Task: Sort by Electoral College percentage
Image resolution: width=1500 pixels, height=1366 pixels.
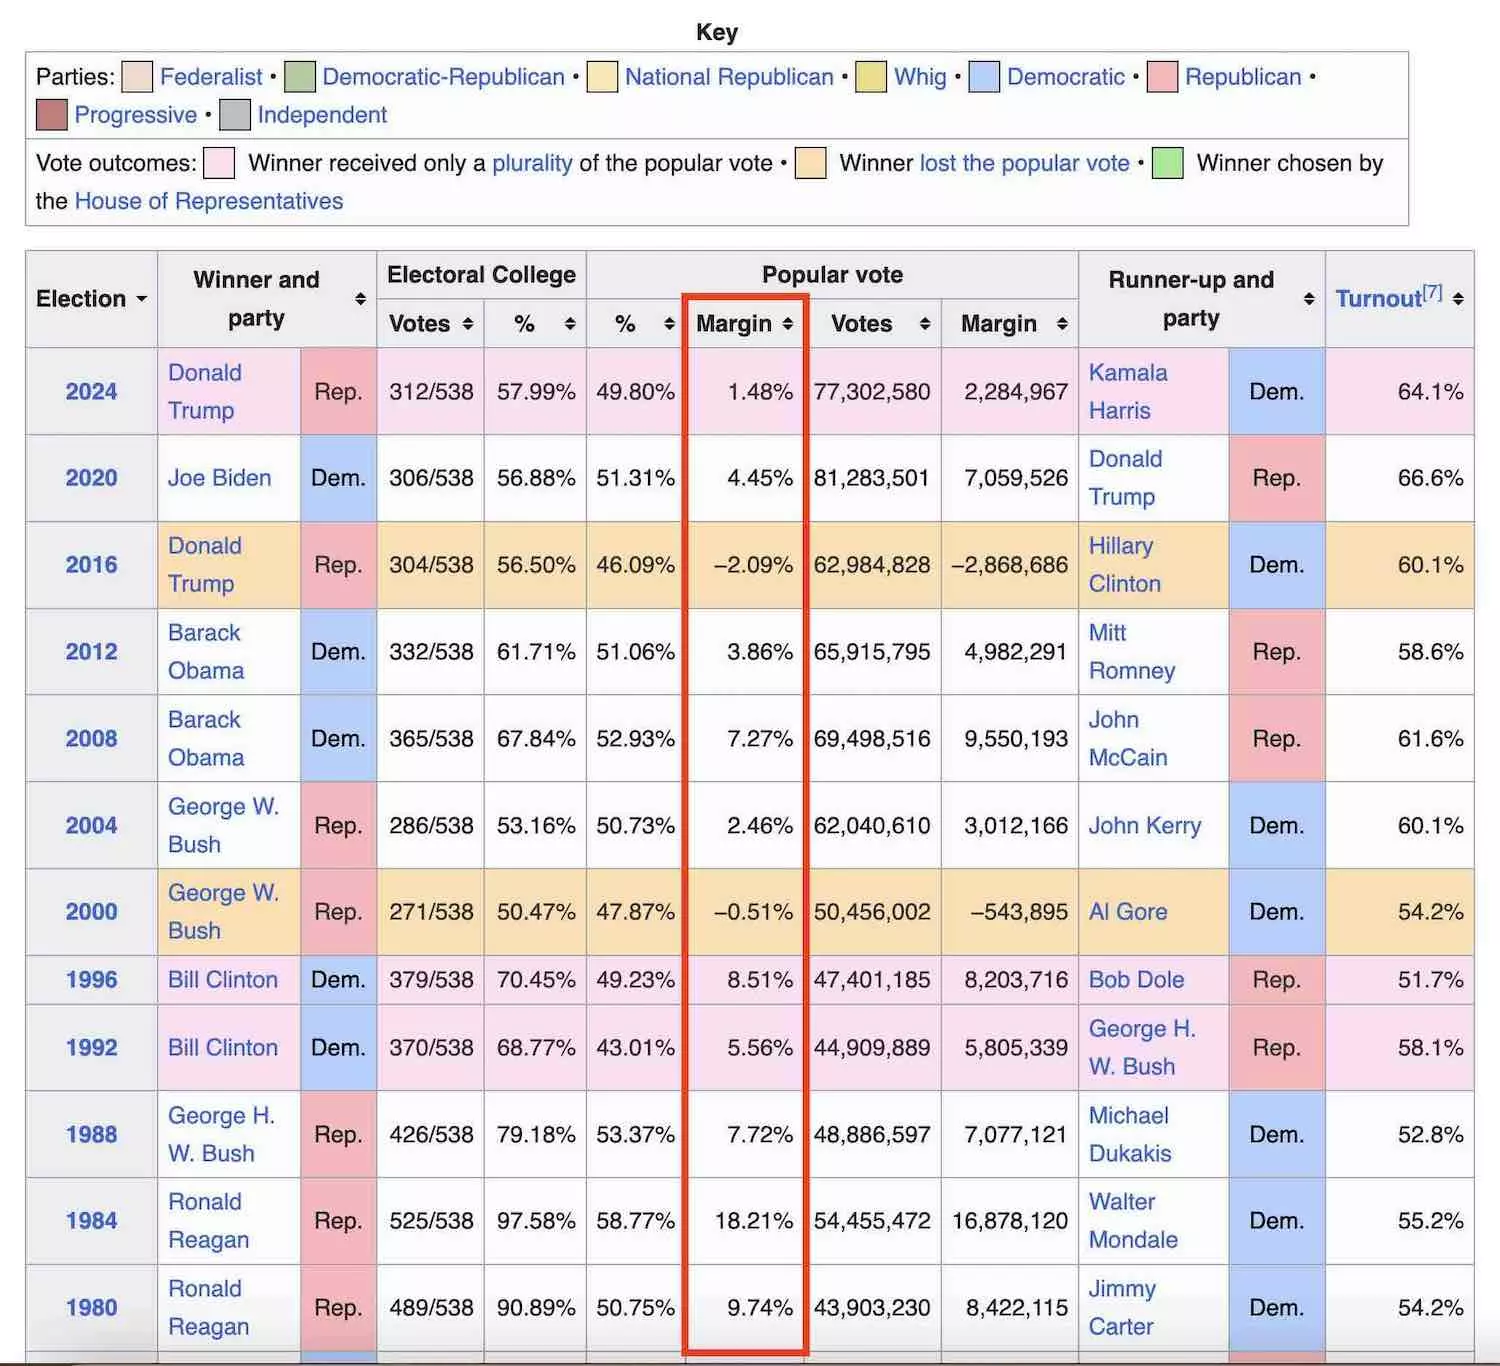Action: 570,324
